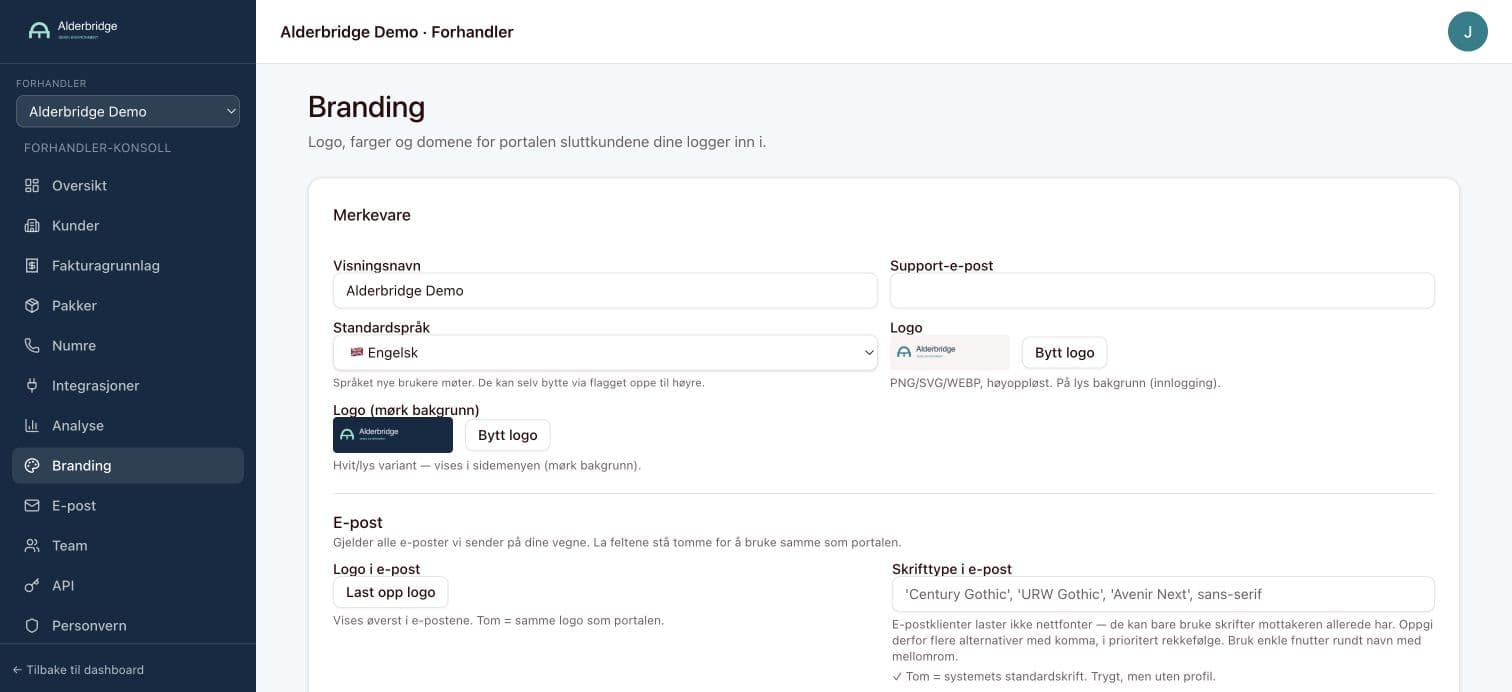This screenshot has height=692, width=1512.
Task: Click the Personvern shield icon
Action: tap(32, 625)
